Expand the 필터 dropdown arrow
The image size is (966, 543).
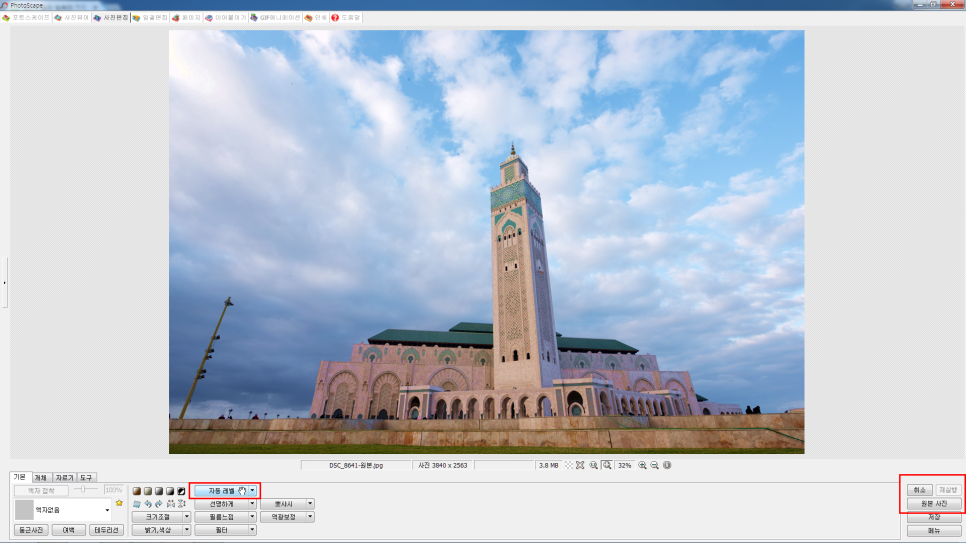pos(253,530)
